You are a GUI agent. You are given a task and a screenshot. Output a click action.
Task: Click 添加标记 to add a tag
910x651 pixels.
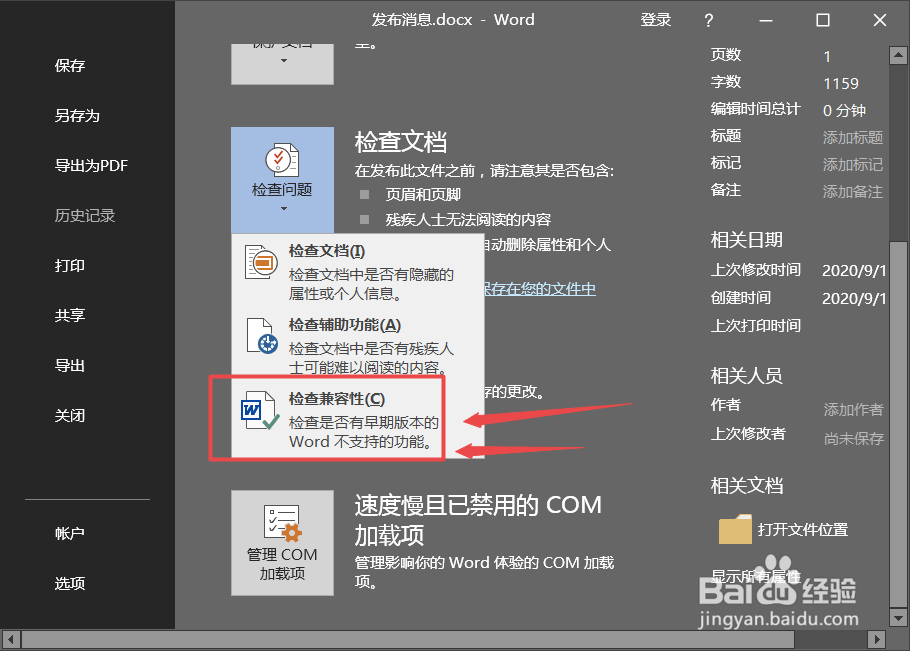point(852,163)
